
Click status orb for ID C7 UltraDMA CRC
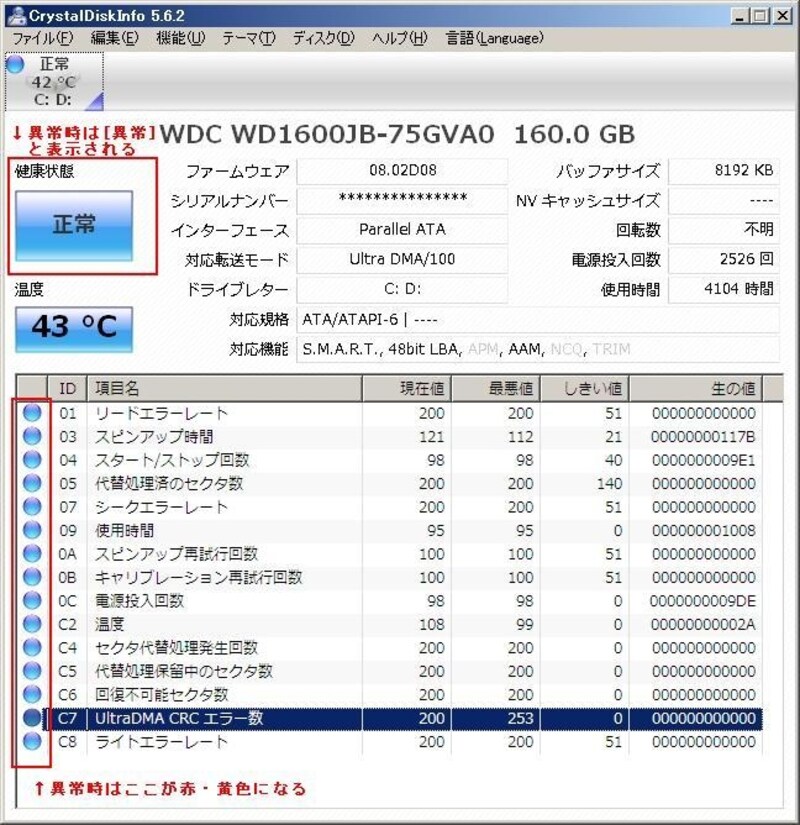click(32, 718)
